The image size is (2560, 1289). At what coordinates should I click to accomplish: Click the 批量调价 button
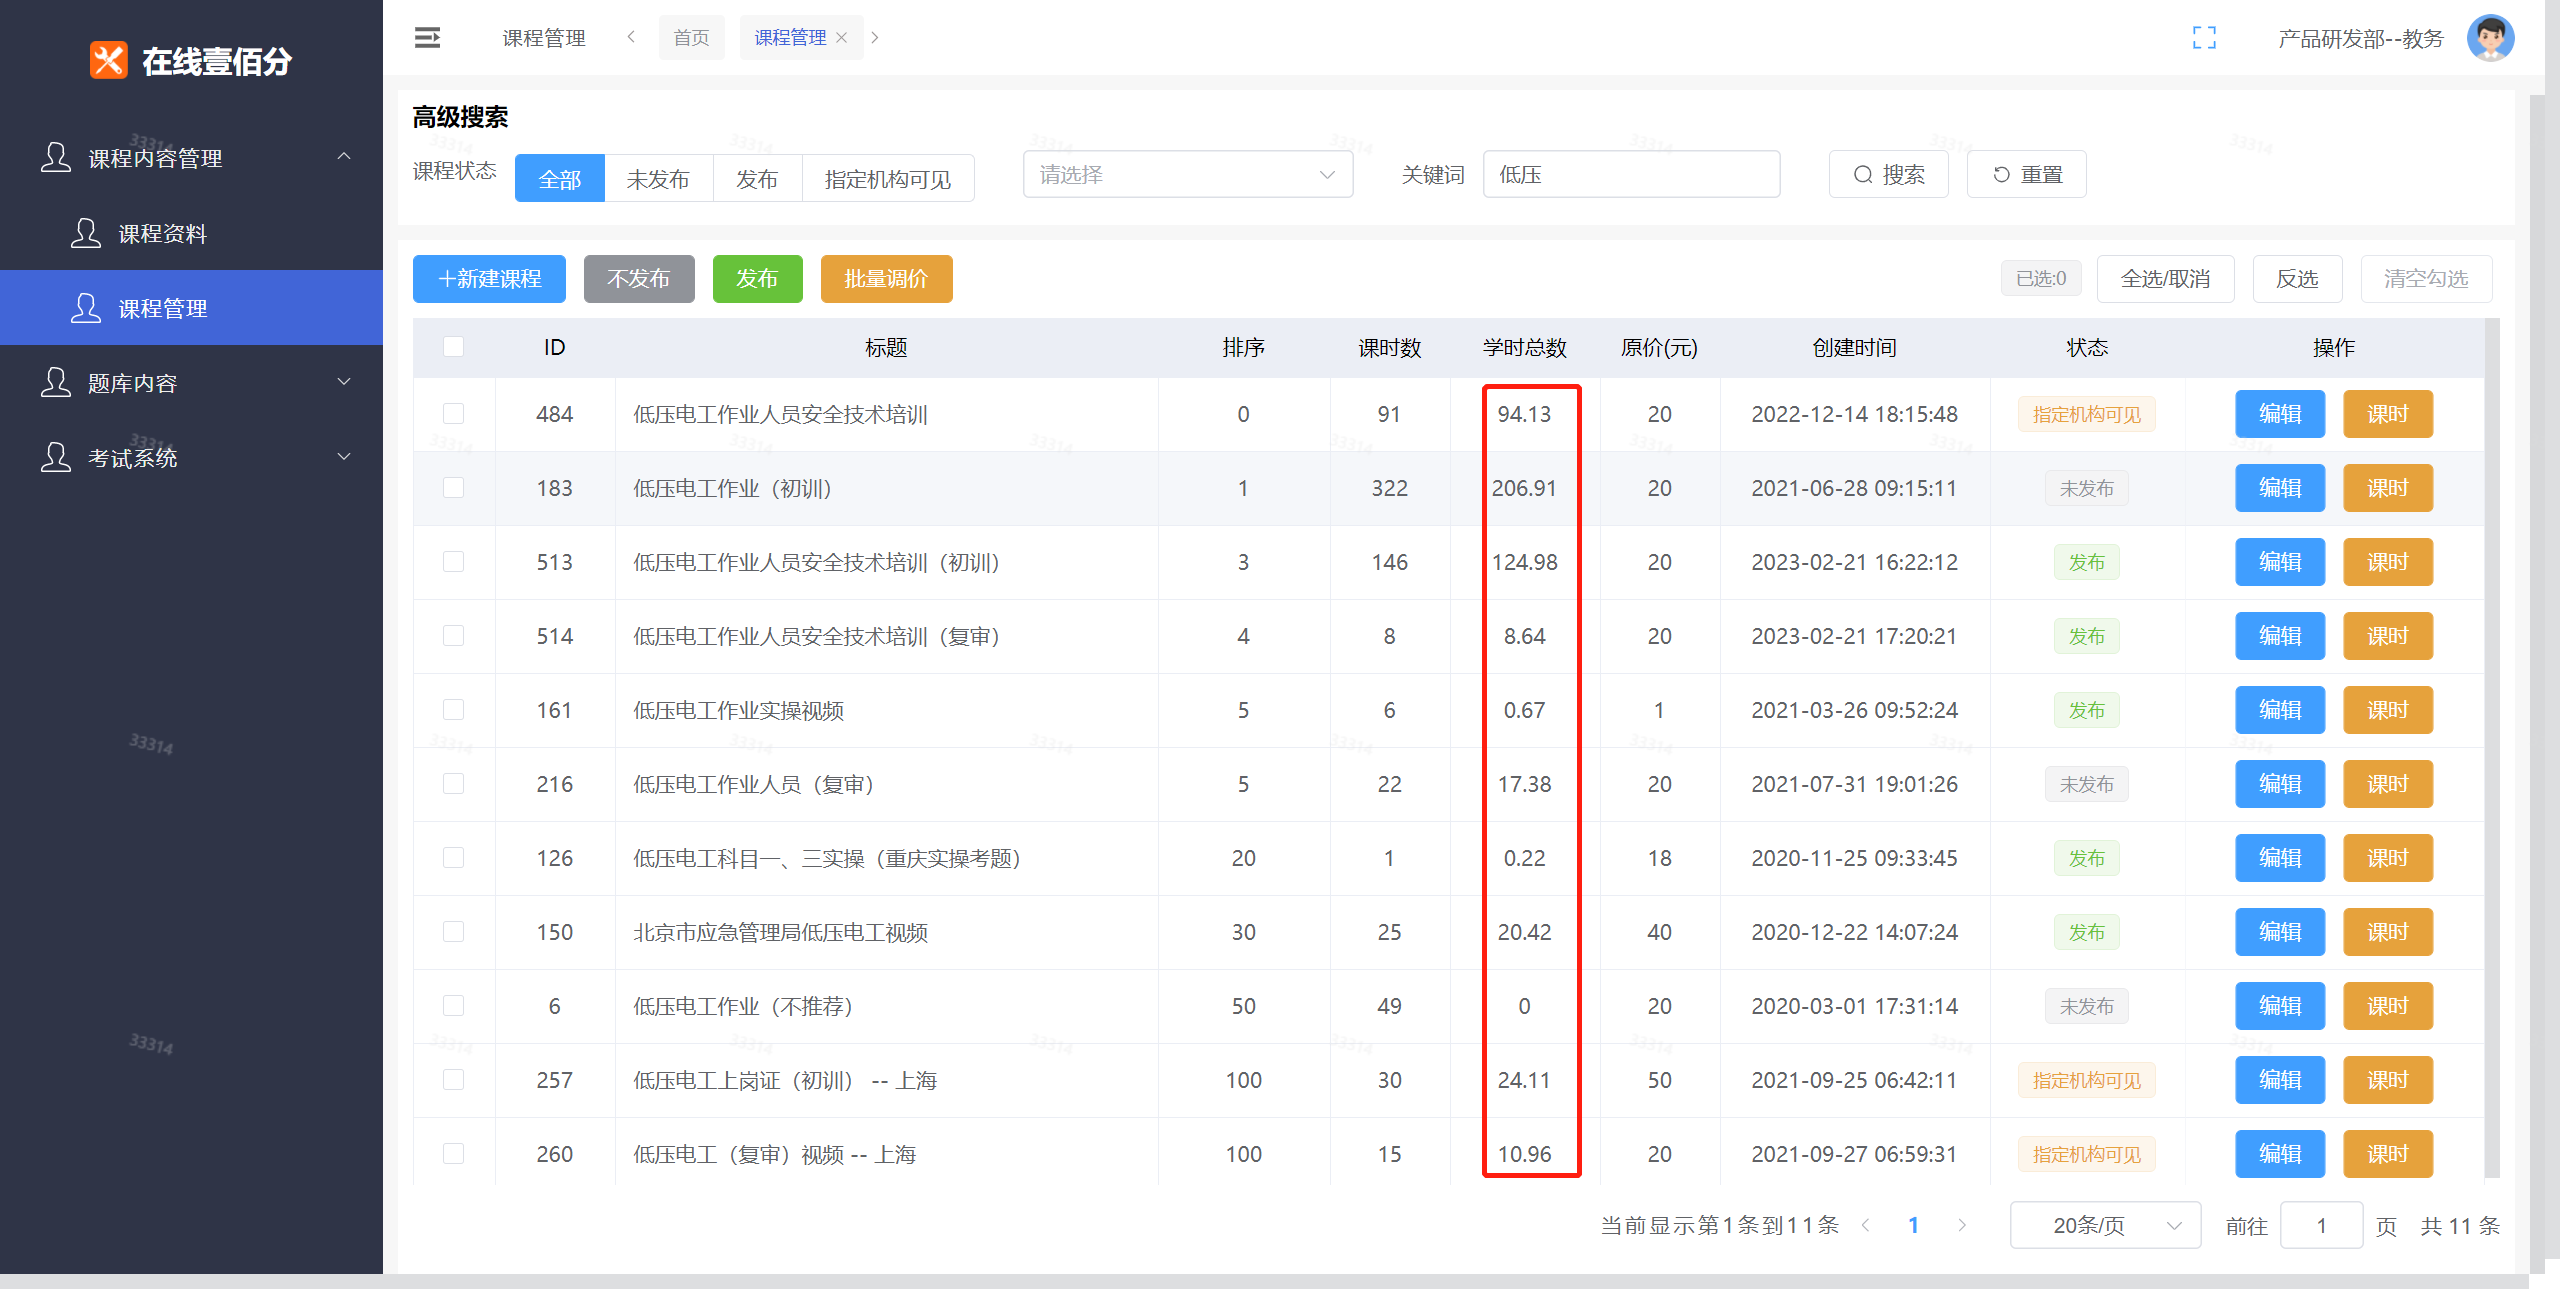(x=886, y=279)
